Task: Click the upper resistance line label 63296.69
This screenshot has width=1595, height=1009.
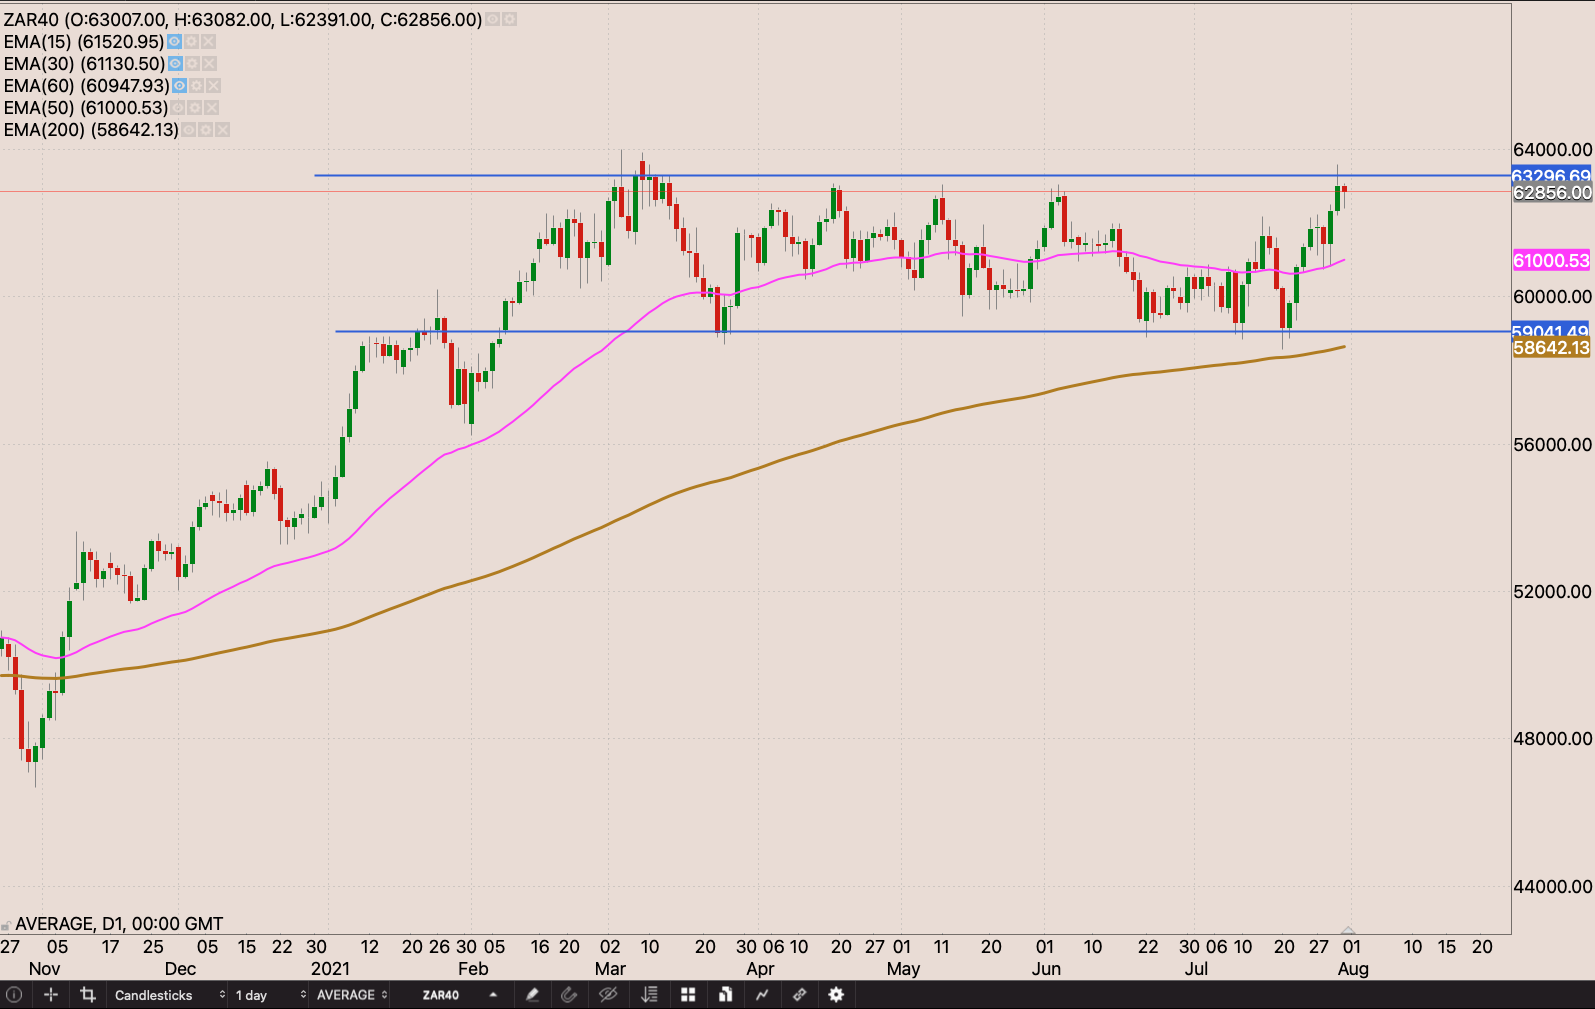Action: 1550,176
